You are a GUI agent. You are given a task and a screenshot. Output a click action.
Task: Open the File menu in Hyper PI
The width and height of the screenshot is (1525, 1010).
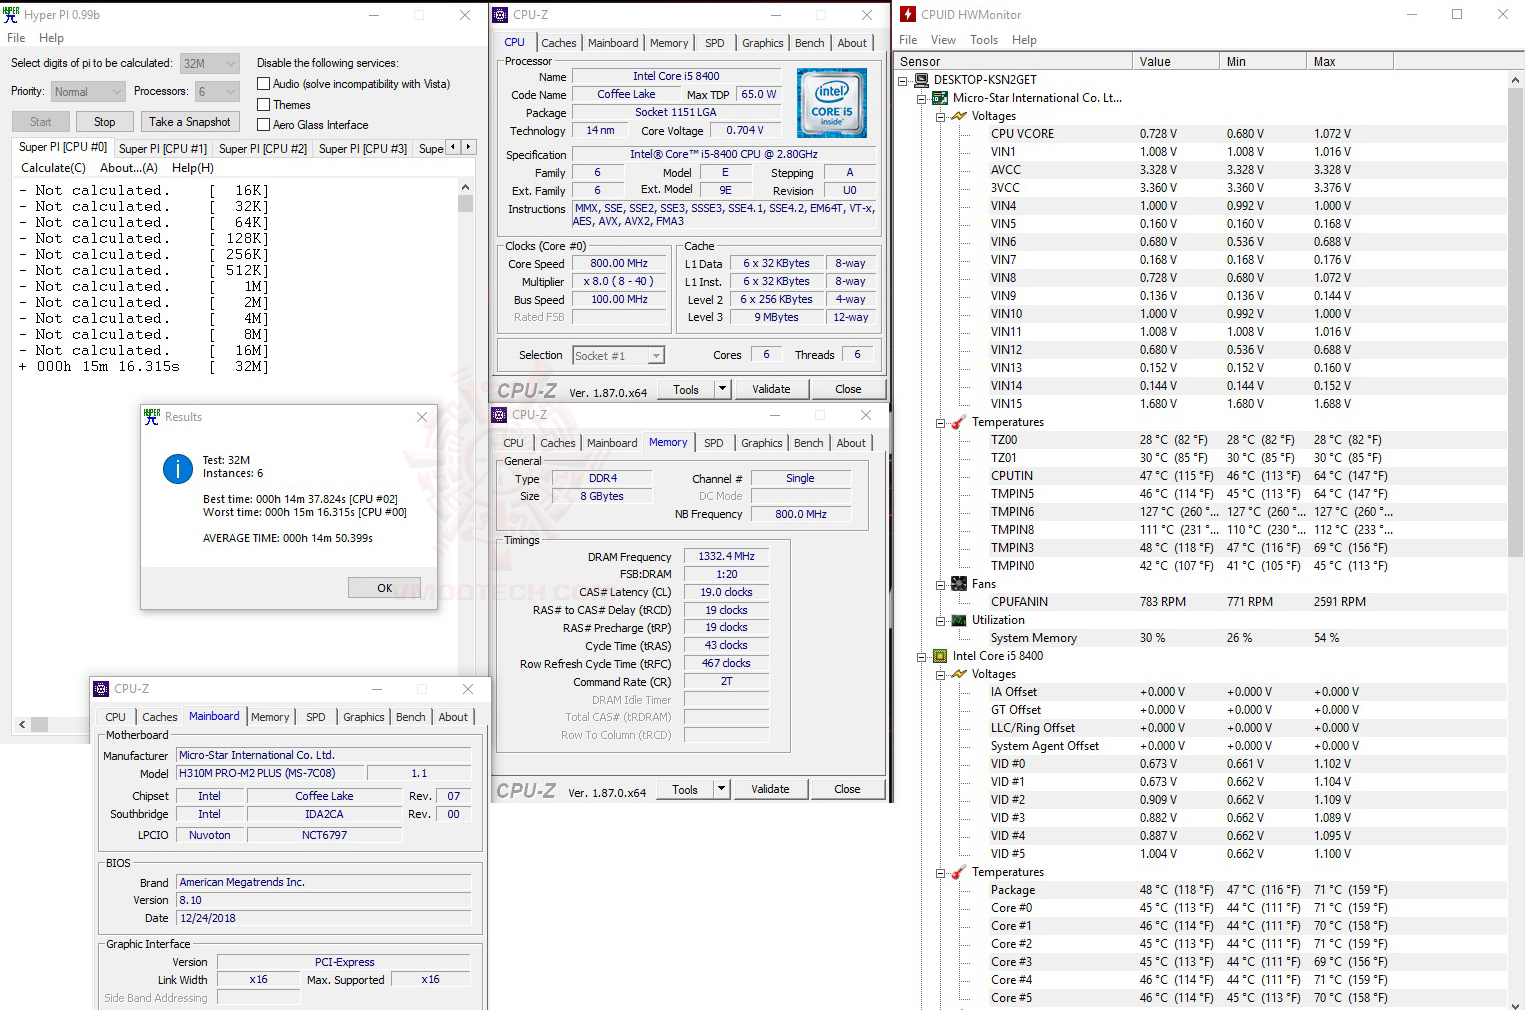[x=17, y=38]
